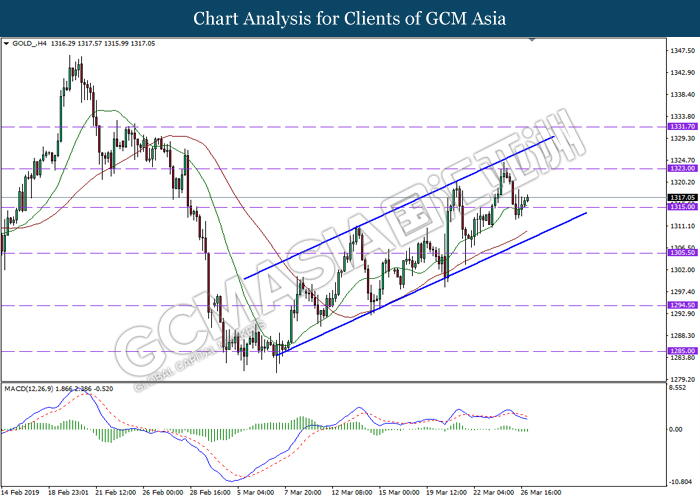Click the 15 Mar 00:00 time label
The width and height of the screenshot is (700, 500).
tap(399, 493)
